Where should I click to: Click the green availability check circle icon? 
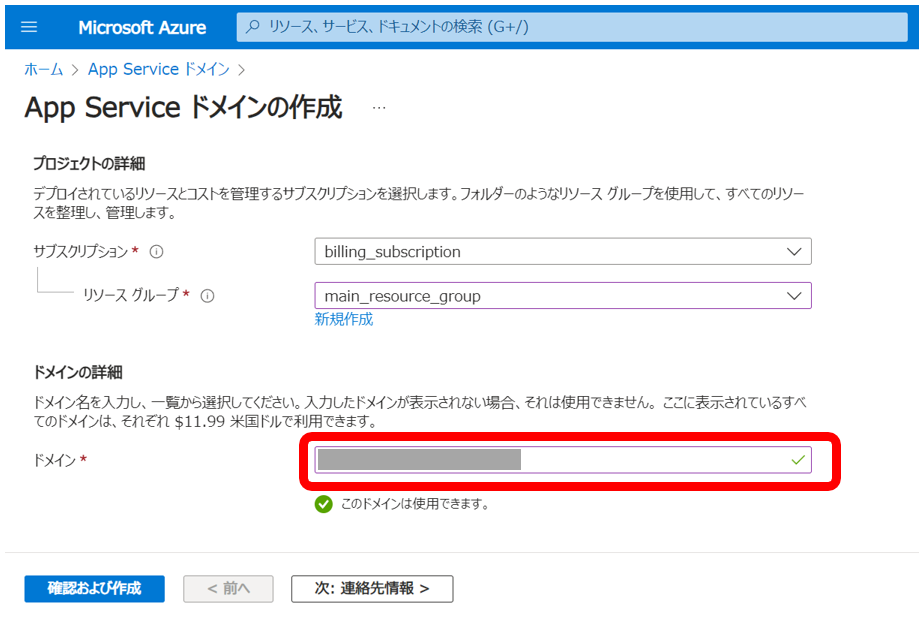[323, 504]
